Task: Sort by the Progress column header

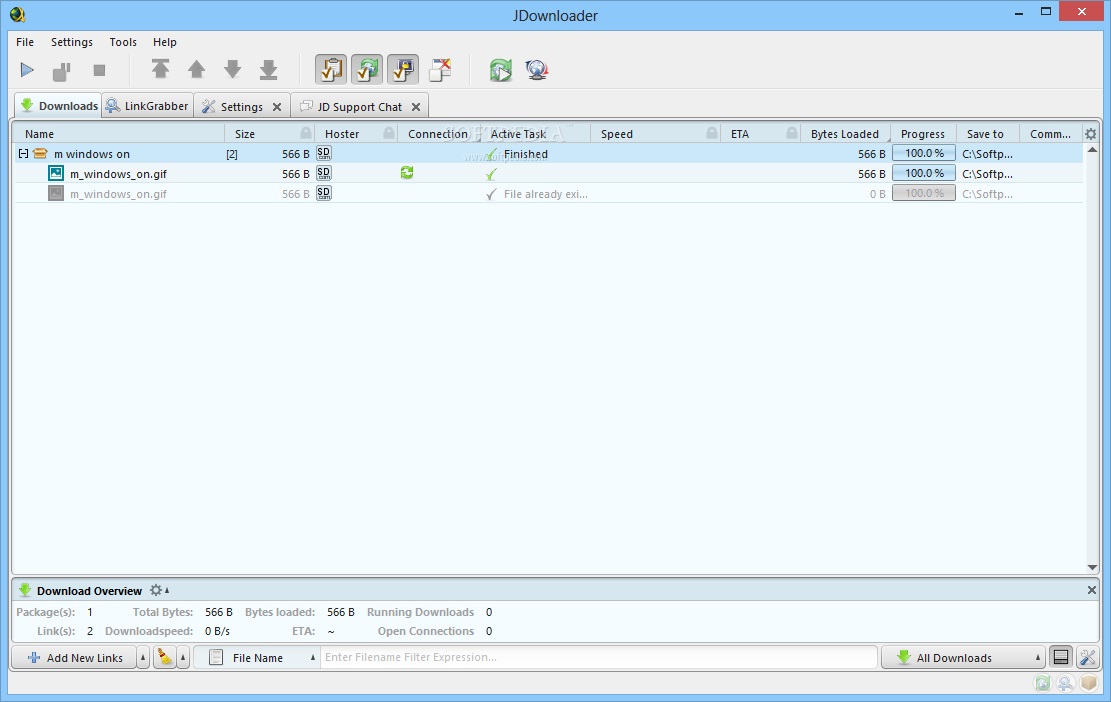Action: [x=923, y=134]
